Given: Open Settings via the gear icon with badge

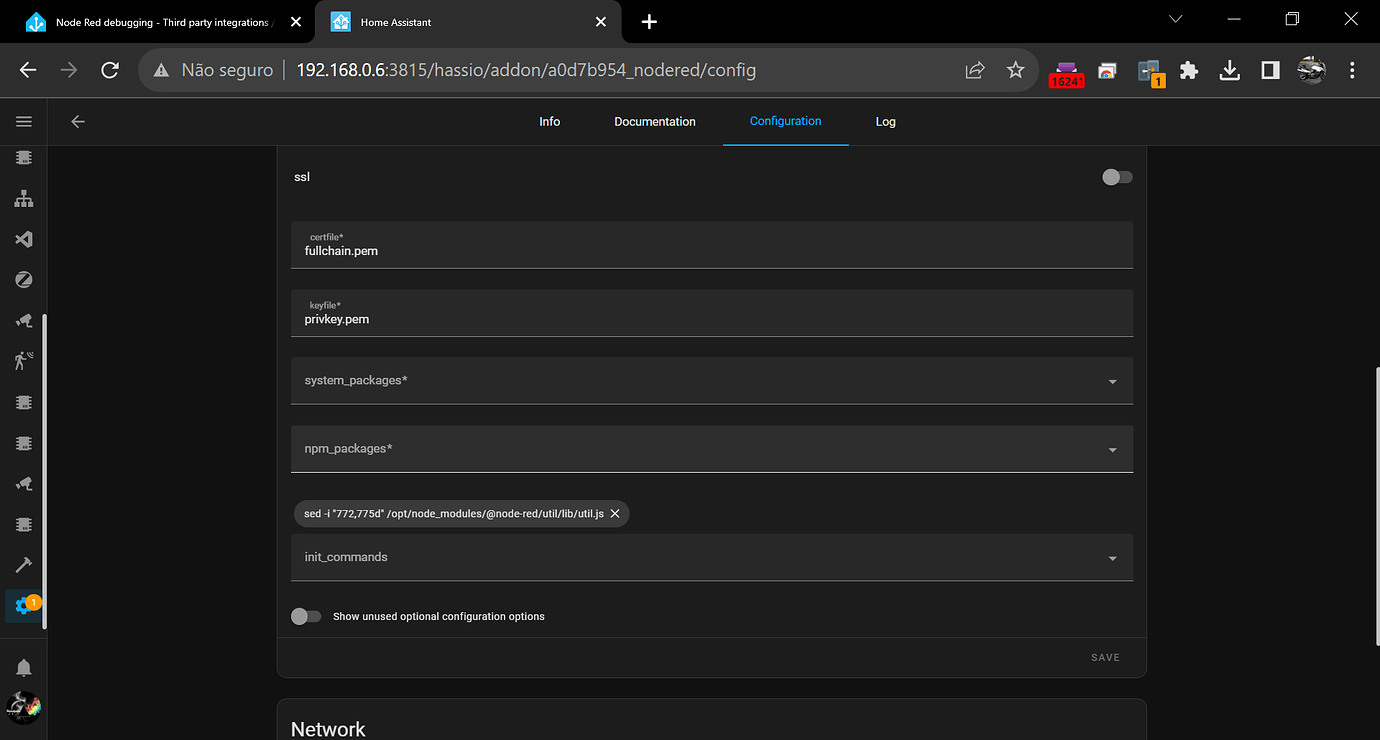Looking at the screenshot, I should [23, 605].
